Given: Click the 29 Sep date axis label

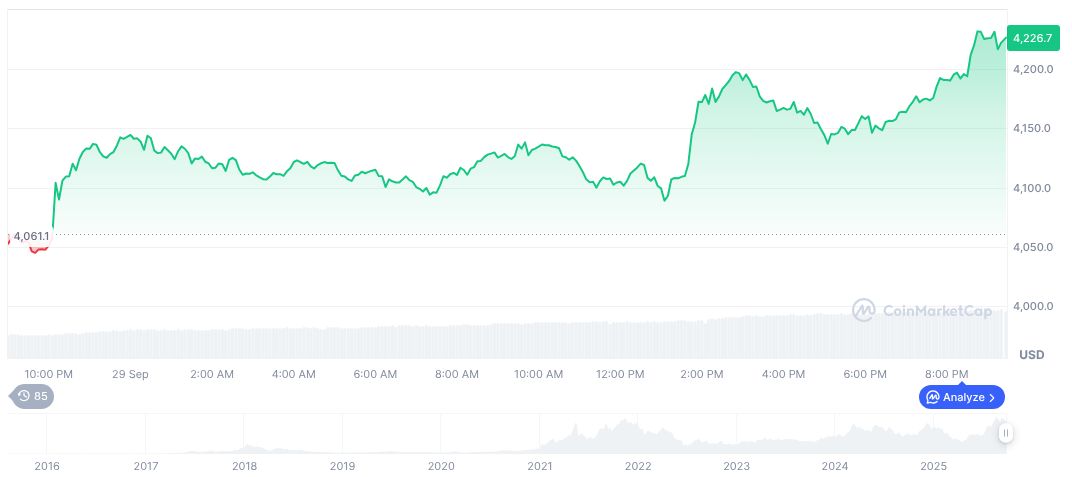Looking at the screenshot, I should tap(131, 374).
